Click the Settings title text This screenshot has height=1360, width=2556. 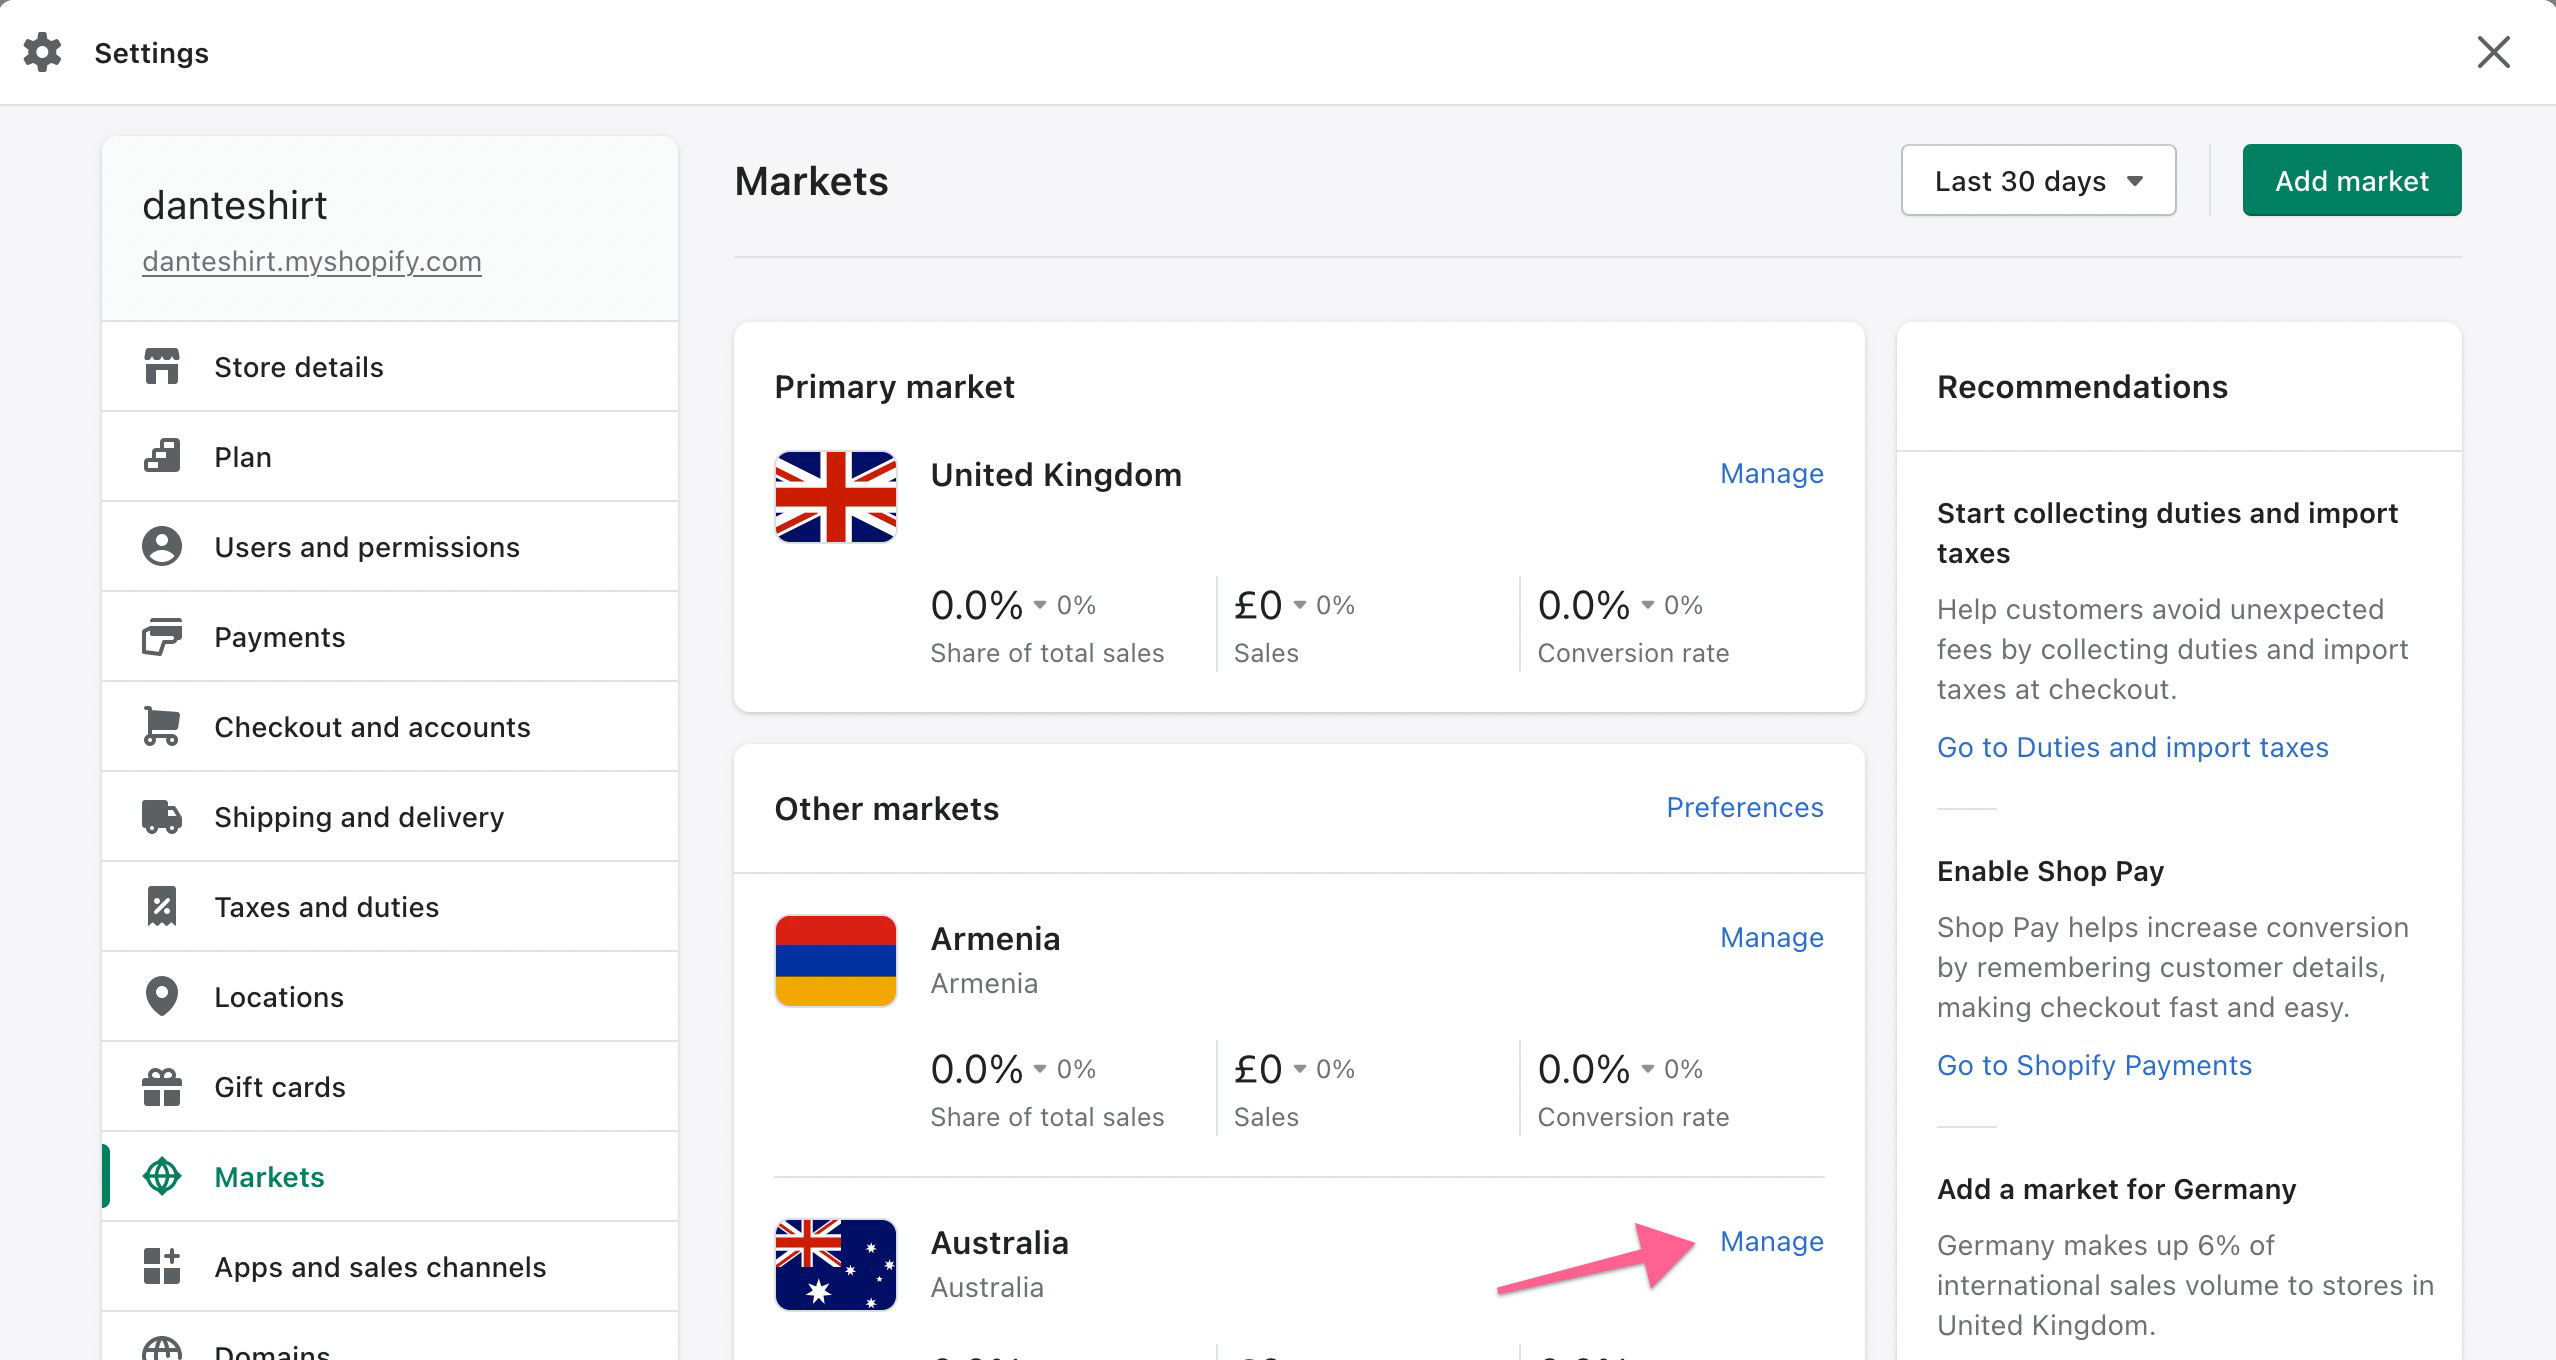151,53
